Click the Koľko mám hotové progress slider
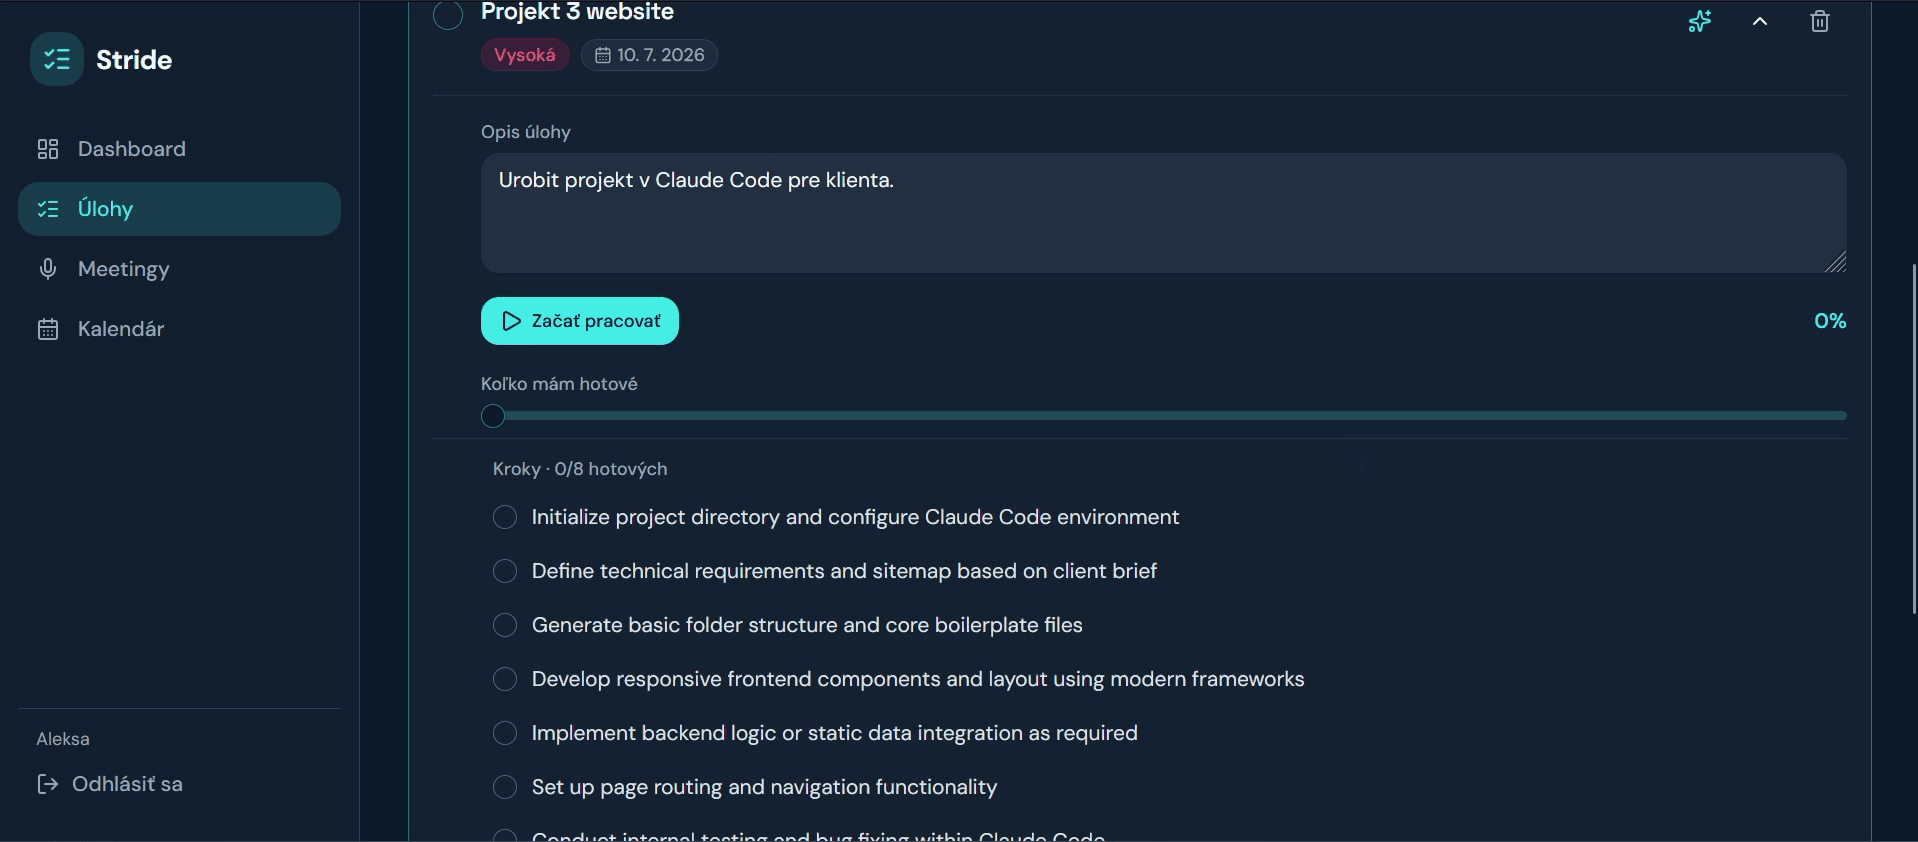 (1164, 416)
